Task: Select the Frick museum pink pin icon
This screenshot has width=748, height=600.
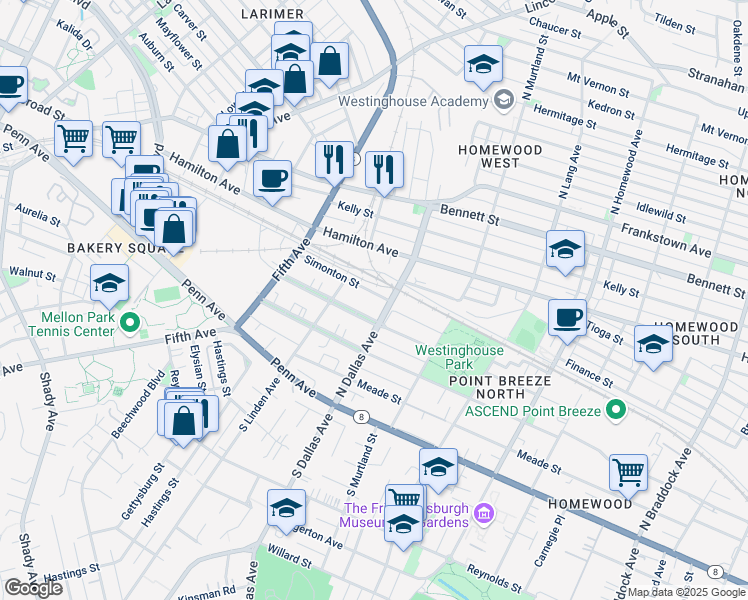Action: coord(485,514)
